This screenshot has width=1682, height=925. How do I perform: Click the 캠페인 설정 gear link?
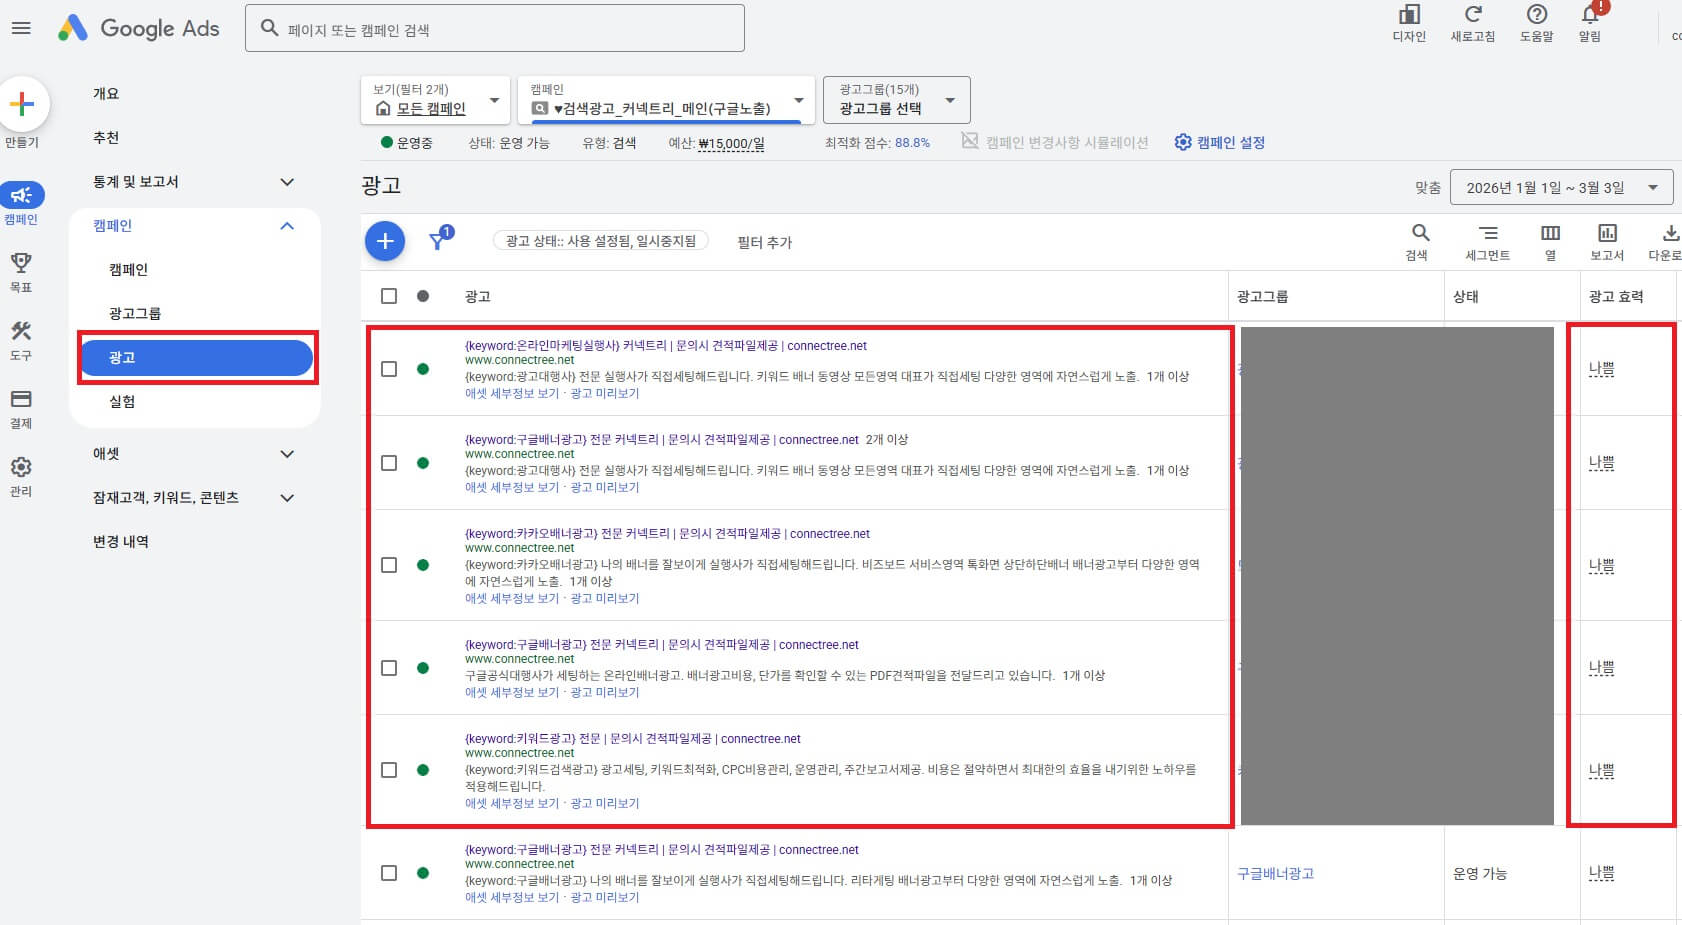[1220, 142]
